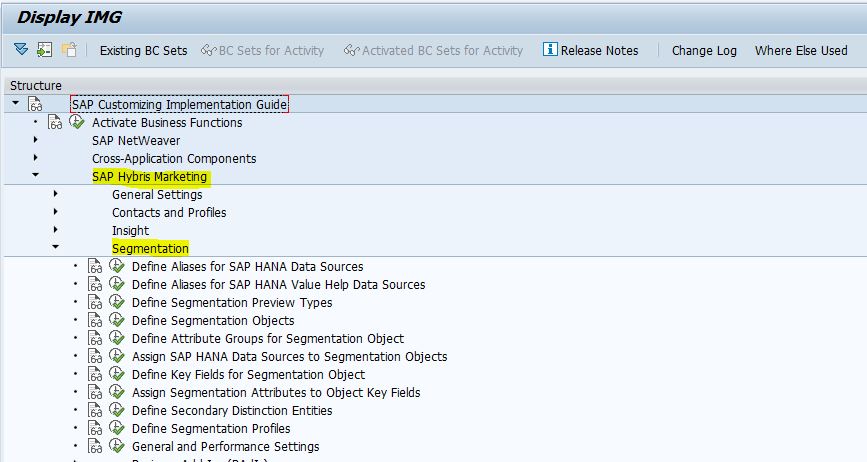Select 'Assign SAP HANA Data Sources to Segmentation Objects' text
867x462 pixels.
pos(290,356)
